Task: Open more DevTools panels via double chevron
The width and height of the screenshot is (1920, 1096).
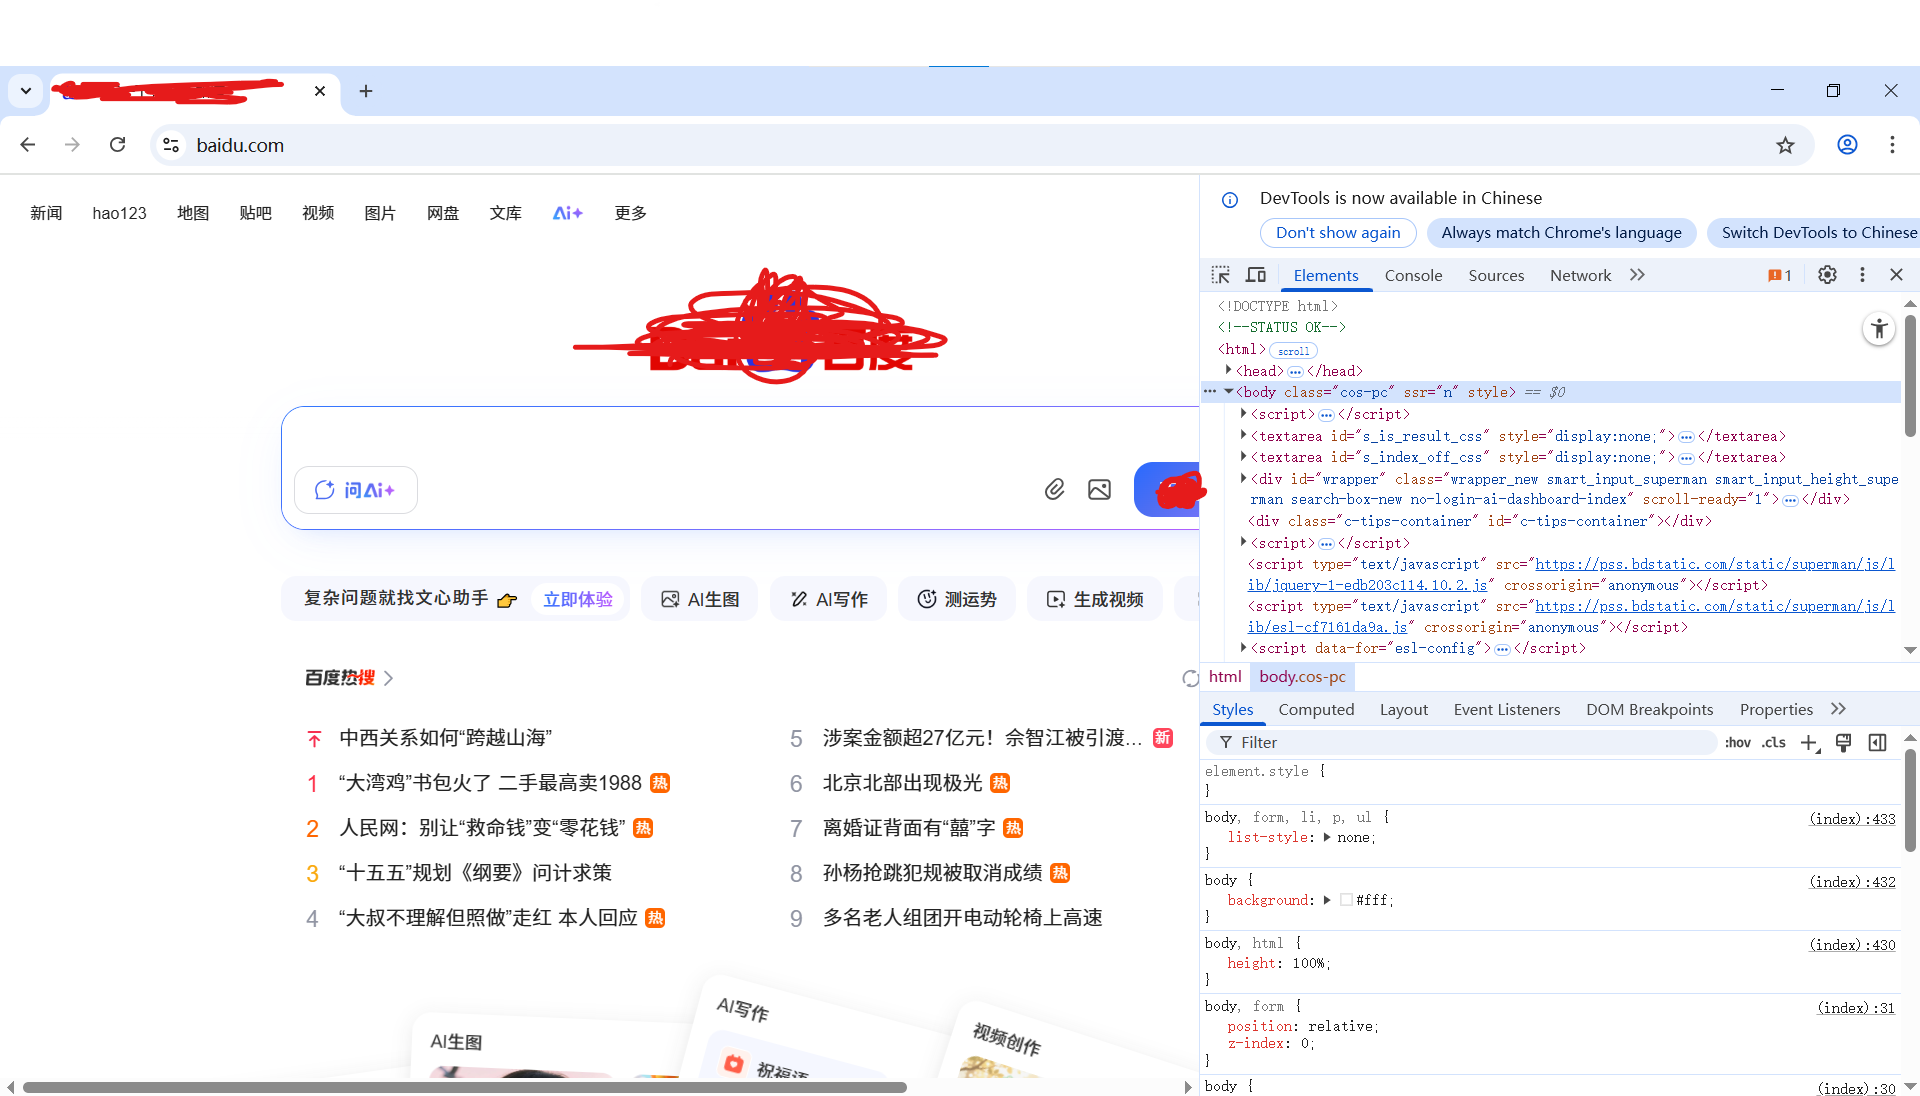Action: point(1637,275)
